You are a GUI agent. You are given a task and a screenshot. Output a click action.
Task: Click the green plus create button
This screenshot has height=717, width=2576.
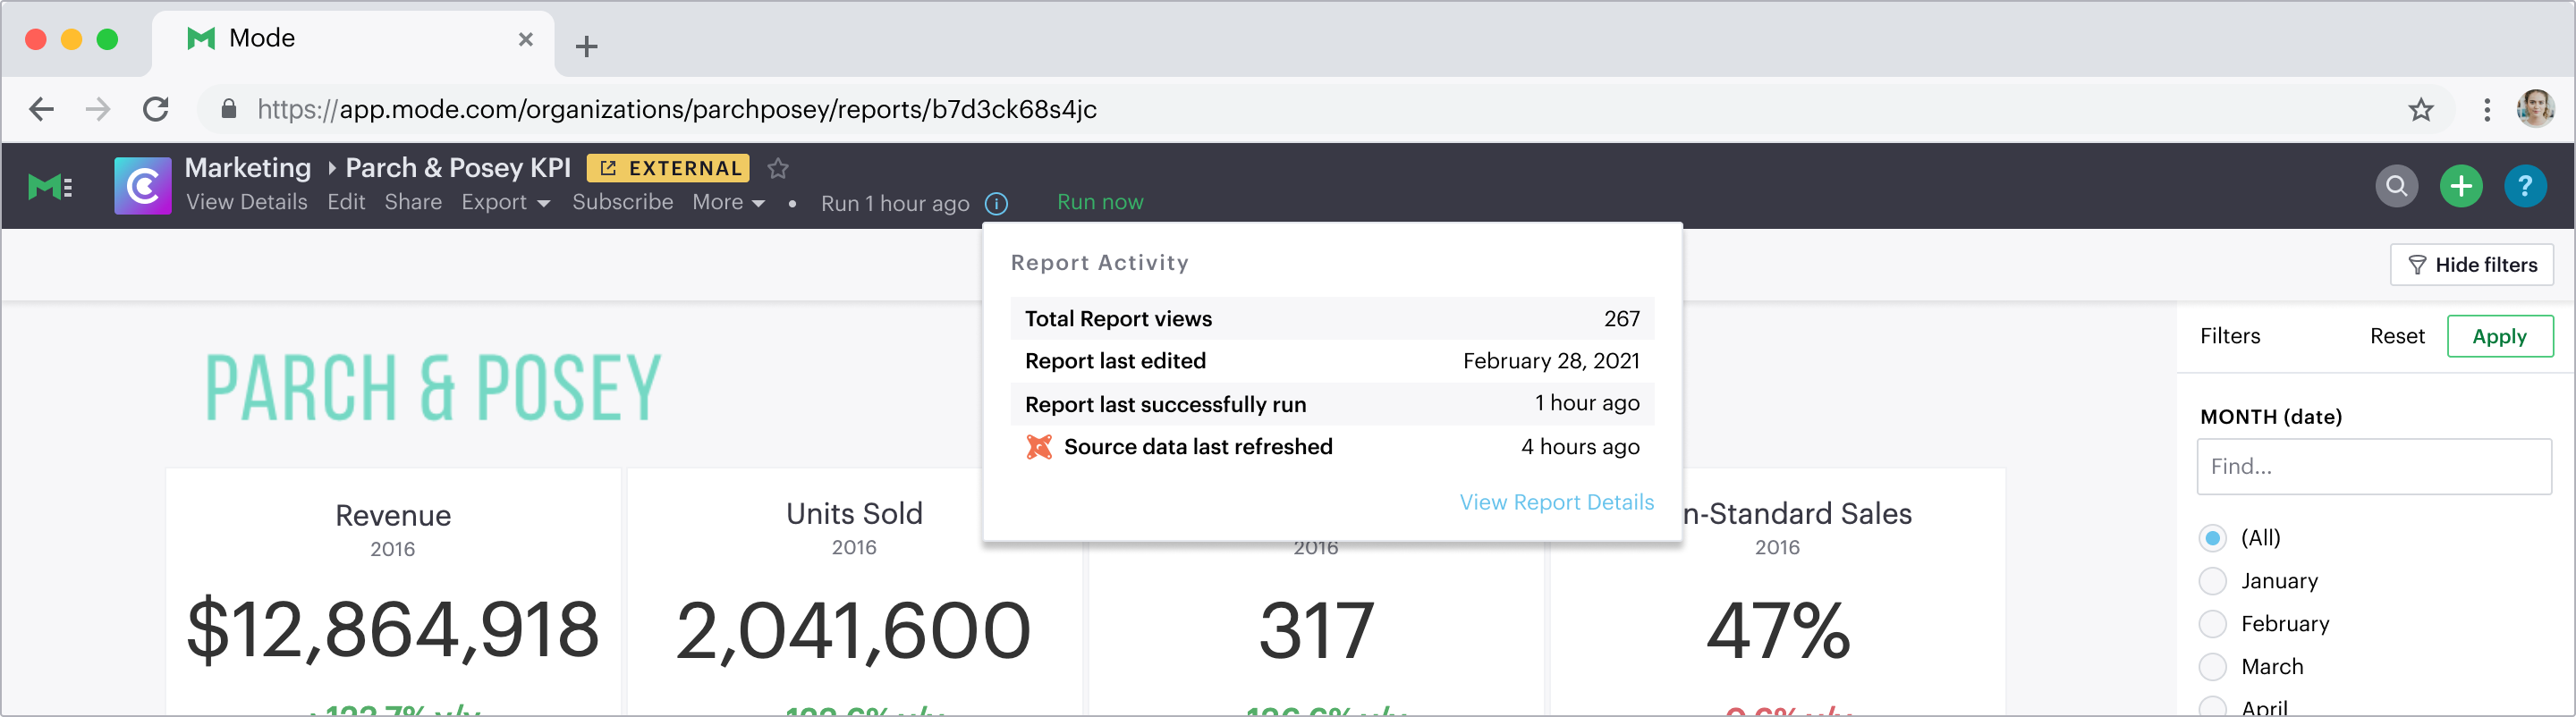(x=2460, y=186)
